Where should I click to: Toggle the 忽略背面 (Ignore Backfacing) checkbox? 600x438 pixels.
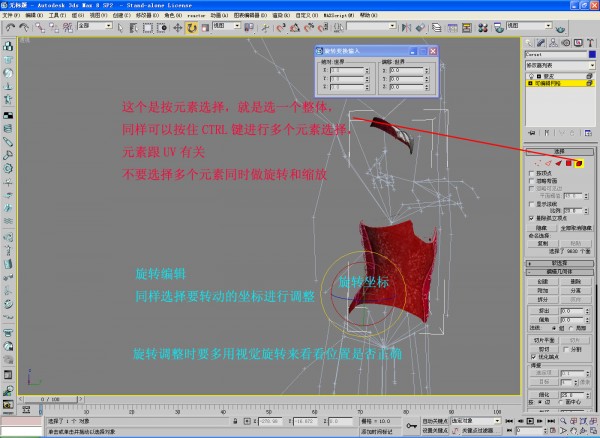coord(530,181)
